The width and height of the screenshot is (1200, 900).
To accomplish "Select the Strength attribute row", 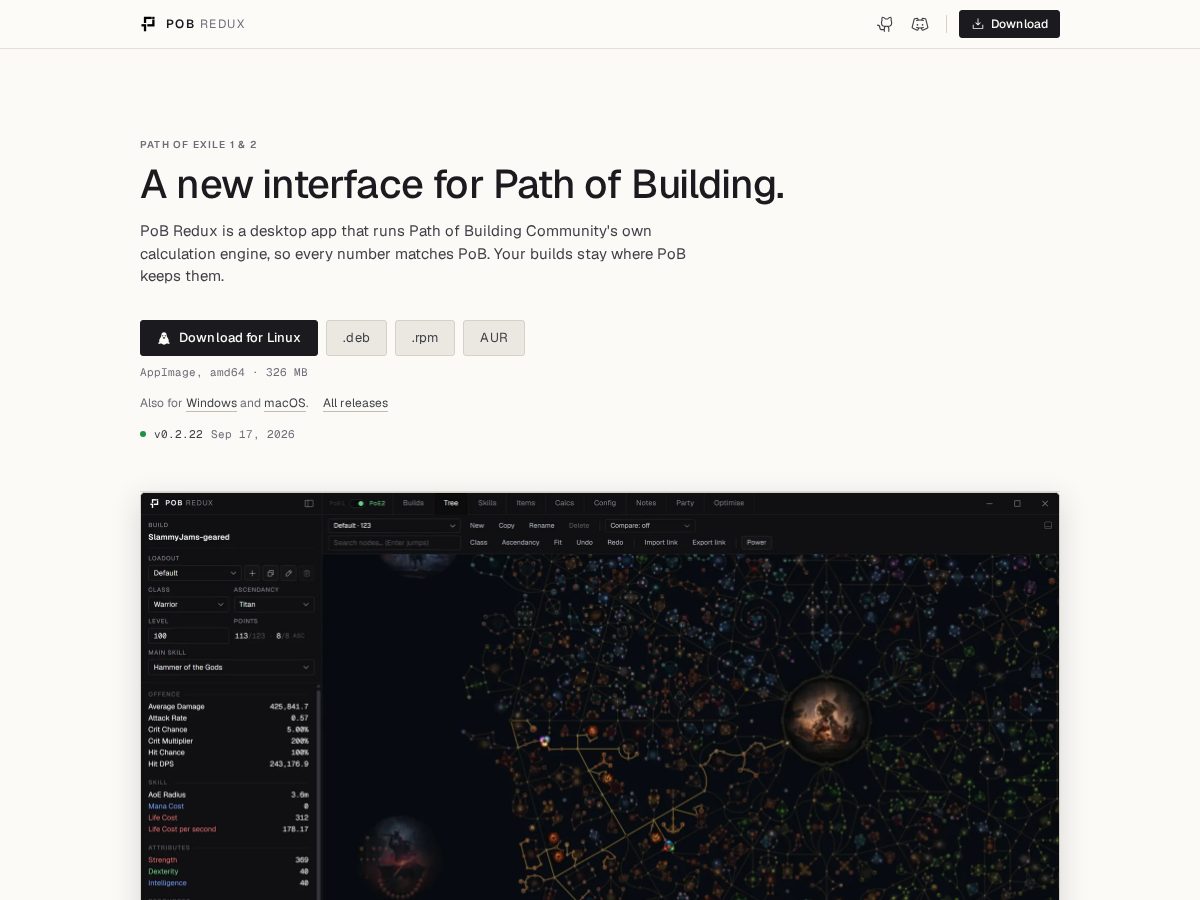I will 228,860.
